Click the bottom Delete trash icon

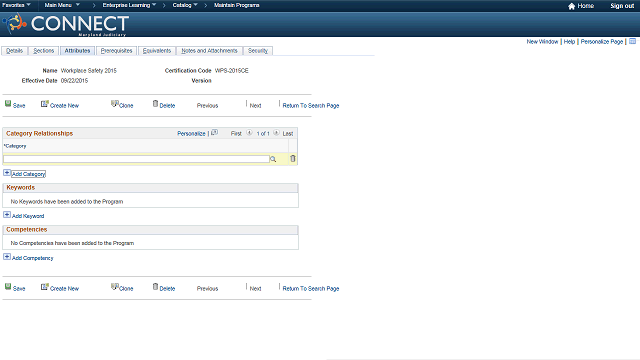[156, 287]
